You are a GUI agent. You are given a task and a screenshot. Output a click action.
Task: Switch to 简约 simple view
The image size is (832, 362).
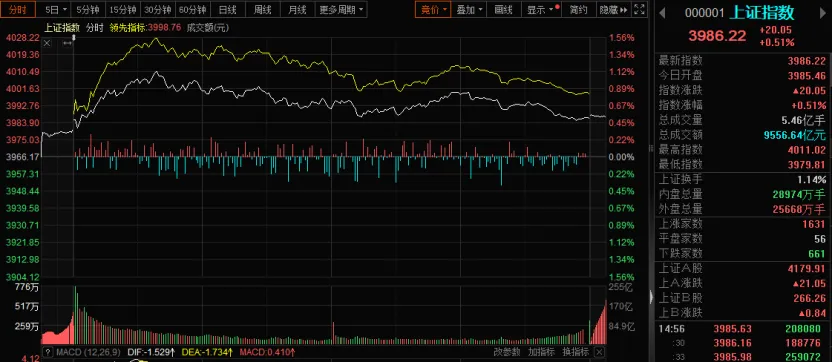pos(578,9)
